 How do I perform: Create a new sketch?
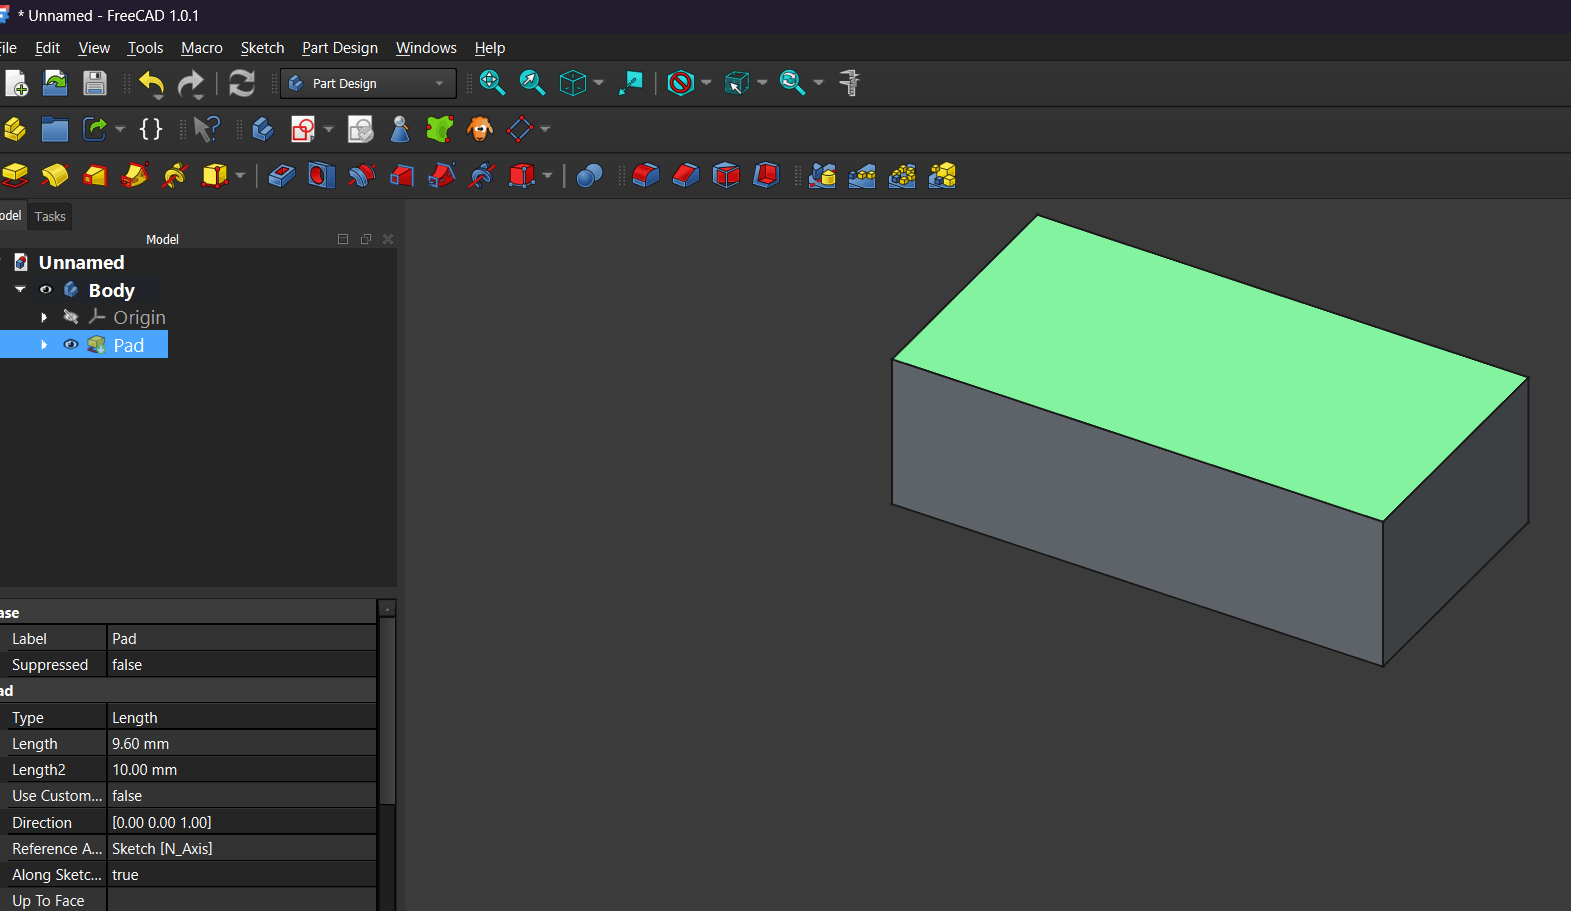[x=303, y=129]
